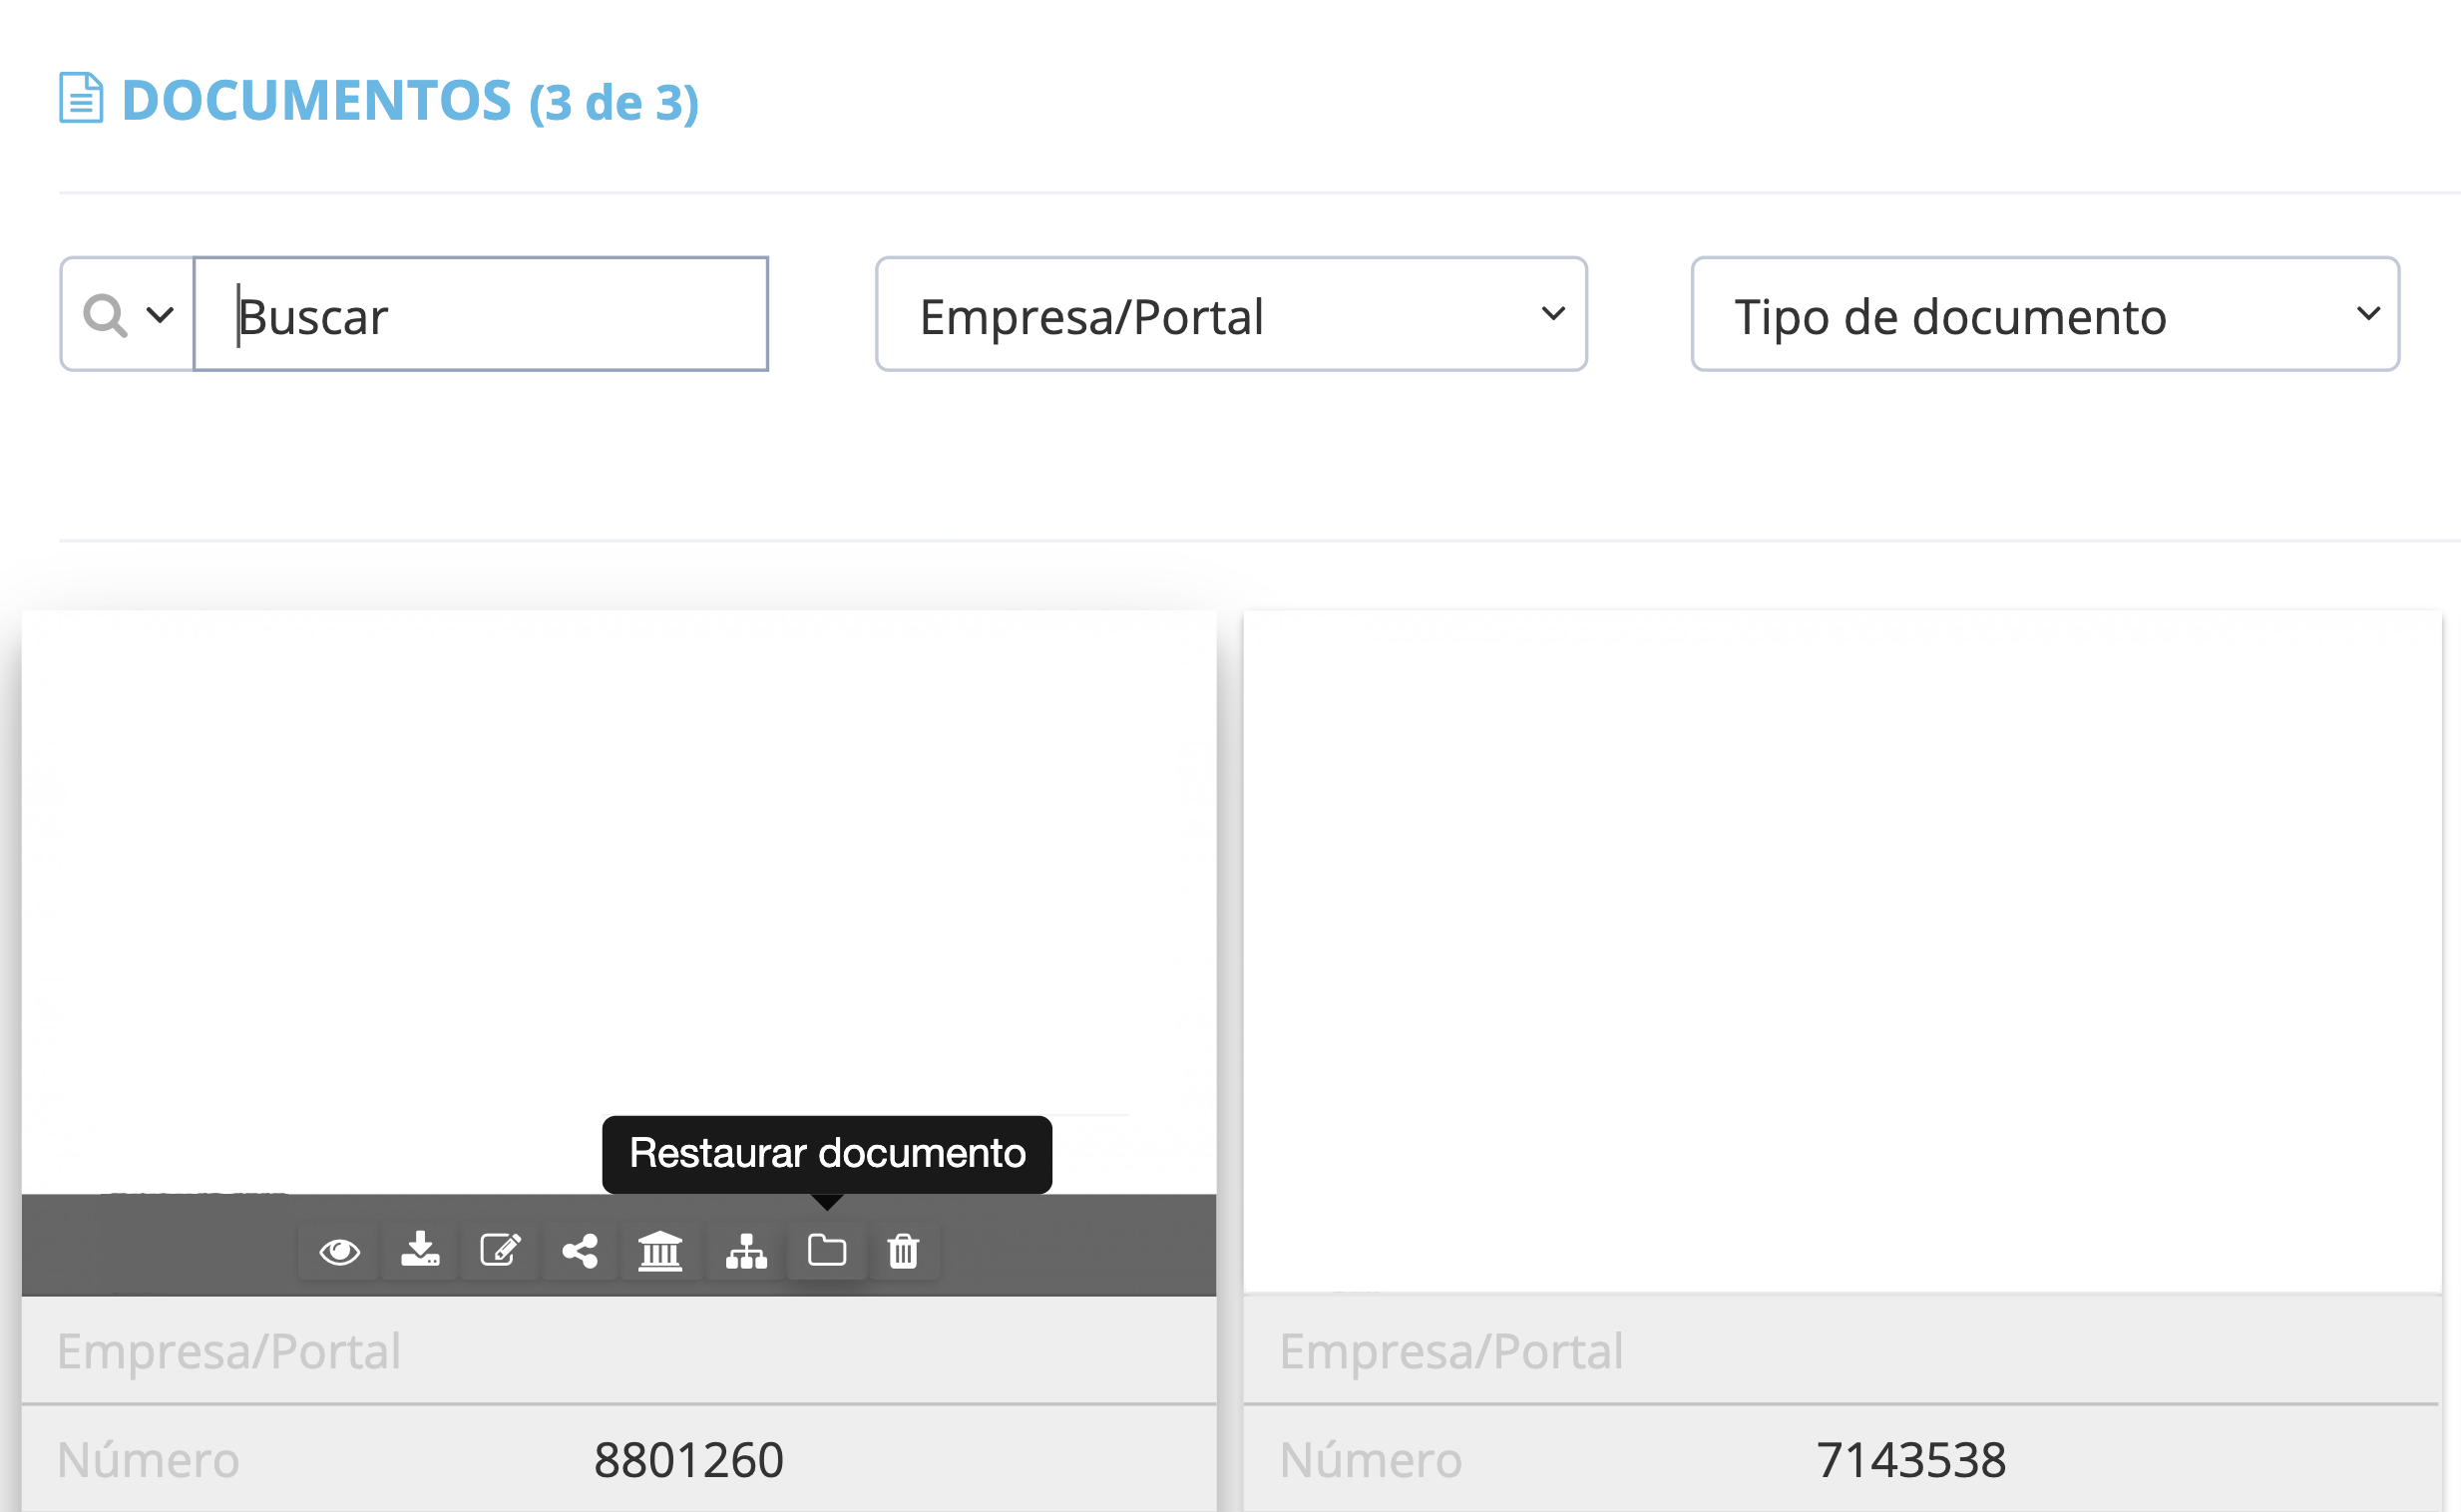
Task: Open the Empresa/Portal filter dropdown
Action: tap(1231, 315)
